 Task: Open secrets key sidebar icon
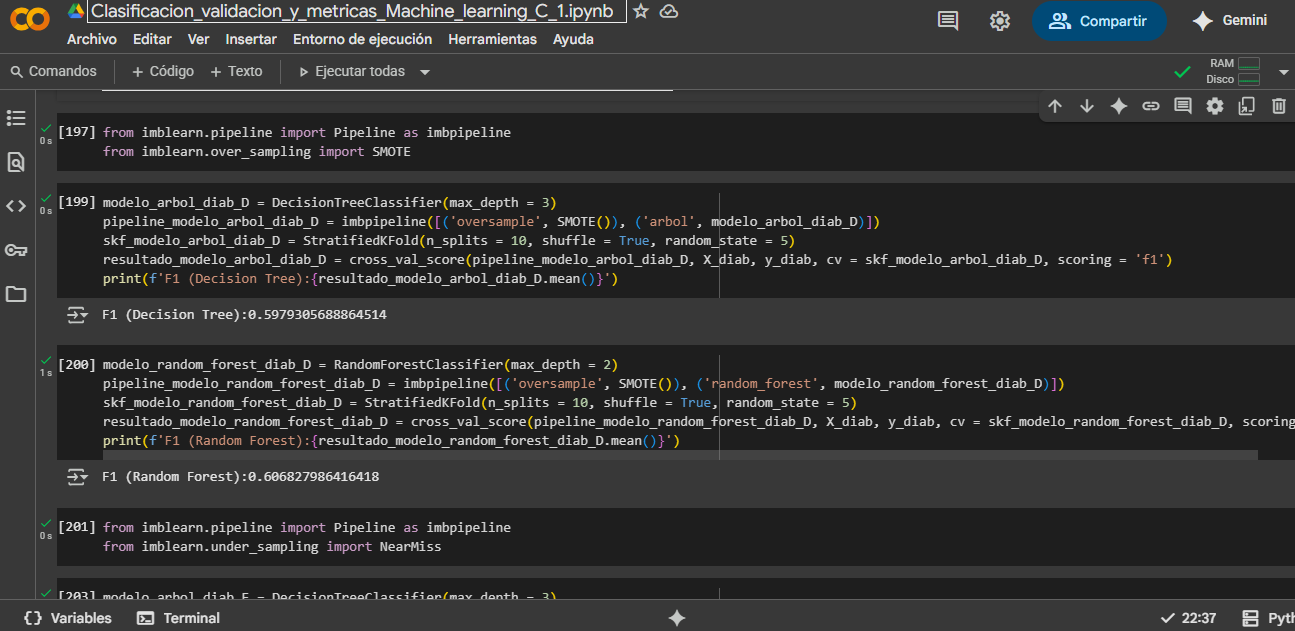[x=16, y=250]
